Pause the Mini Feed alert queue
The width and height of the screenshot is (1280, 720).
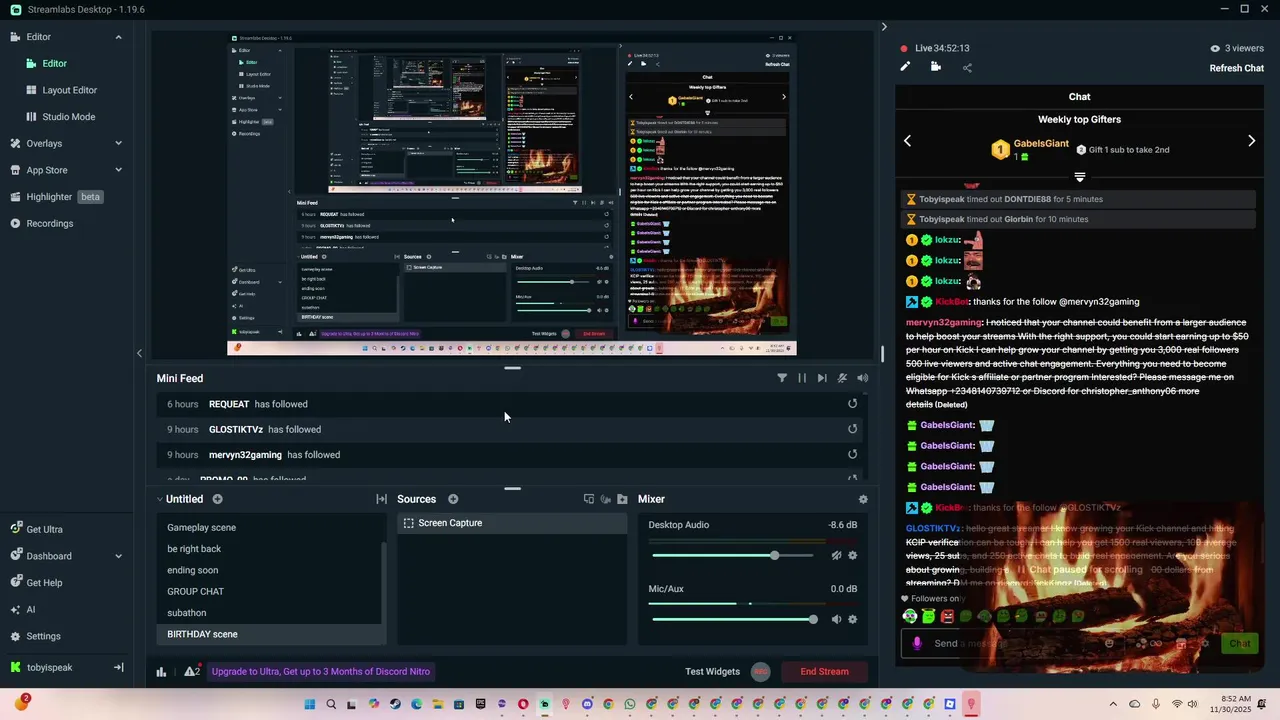(802, 378)
